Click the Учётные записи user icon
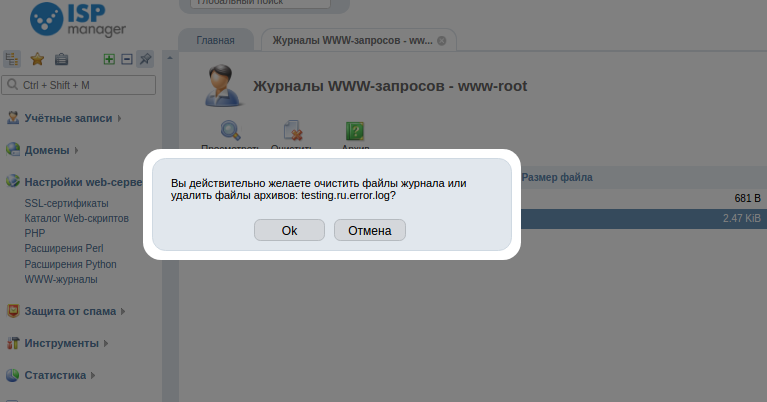 [x=13, y=118]
